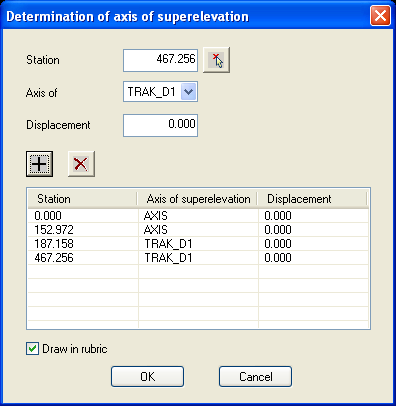Dismiss dialog using Cancel button

[255, 377]
